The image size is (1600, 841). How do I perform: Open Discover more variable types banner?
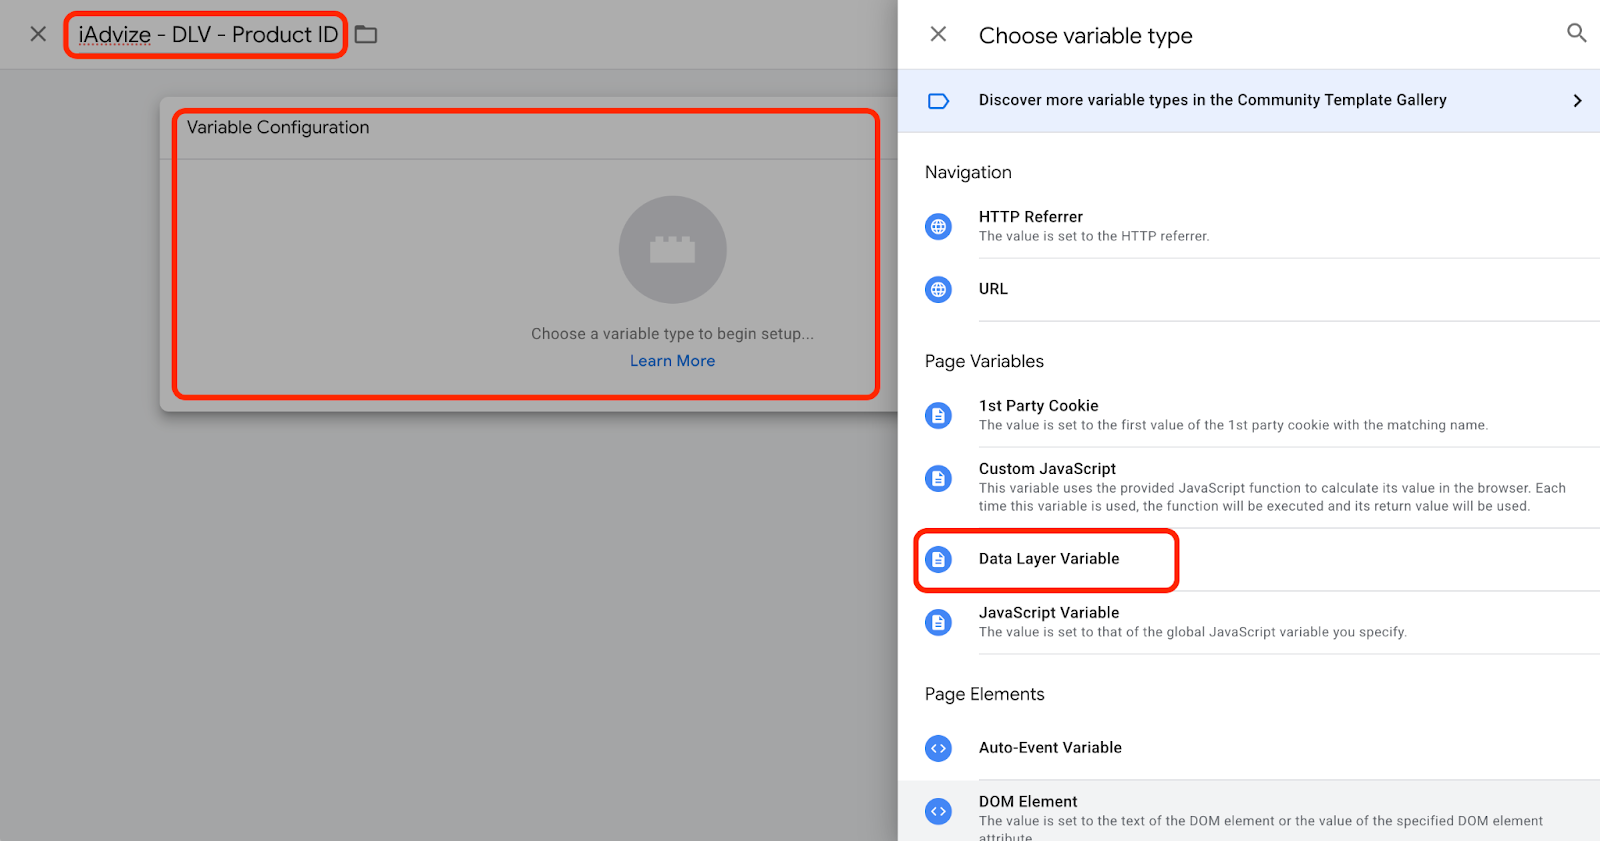[x=1212, y=100]
